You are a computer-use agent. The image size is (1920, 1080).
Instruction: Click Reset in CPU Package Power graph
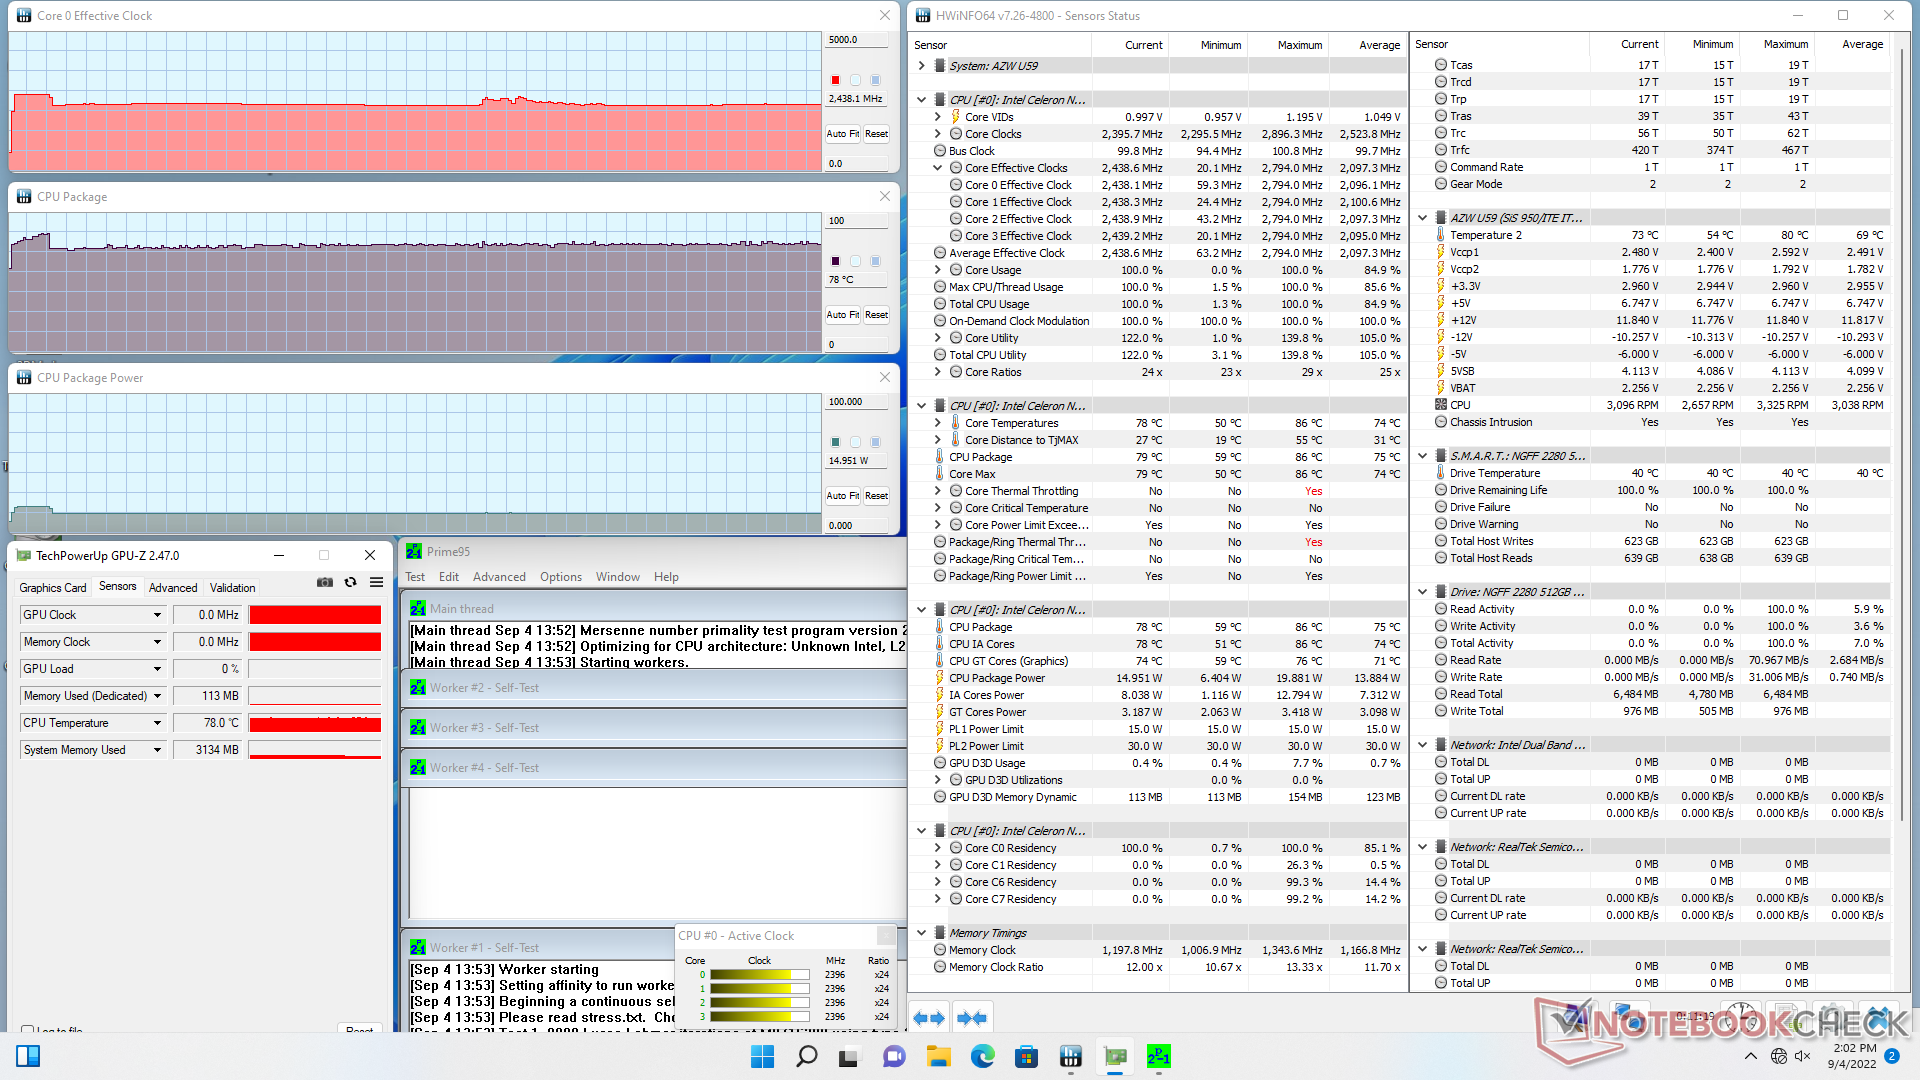(876, 496)
